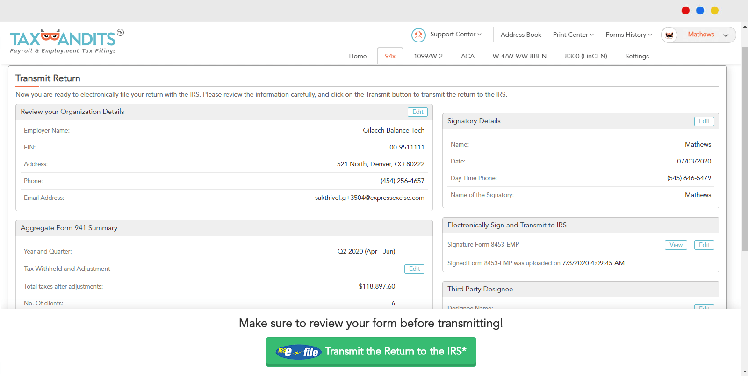The image size is (748, 389).
Task: Open the Forms History dropdown
Action: [629, 34]
